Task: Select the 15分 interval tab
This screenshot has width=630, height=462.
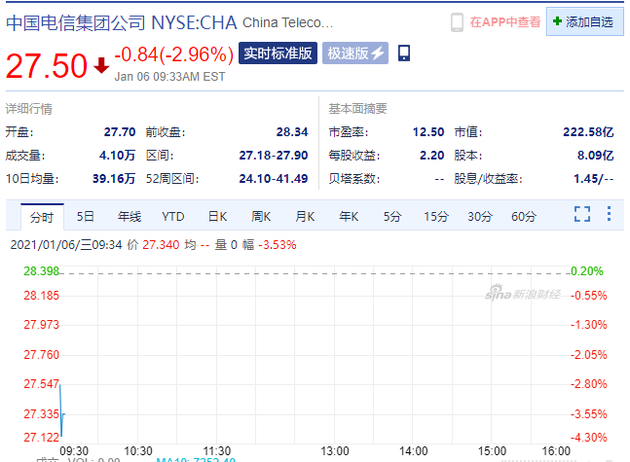Action: (436, 217)
